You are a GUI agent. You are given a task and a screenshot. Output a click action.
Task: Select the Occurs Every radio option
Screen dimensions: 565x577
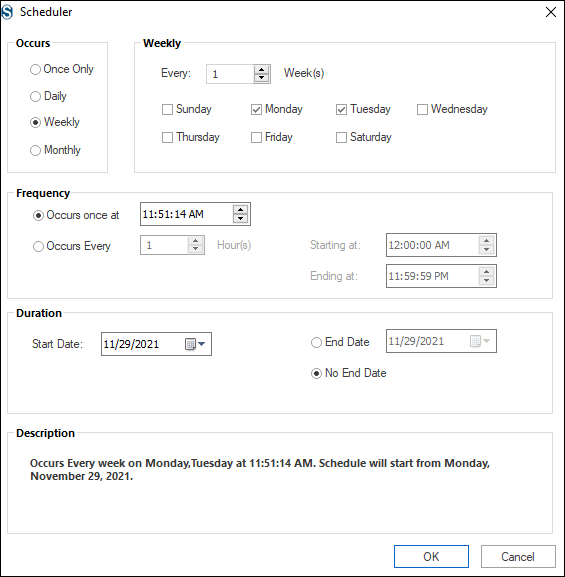coord(72,246)
